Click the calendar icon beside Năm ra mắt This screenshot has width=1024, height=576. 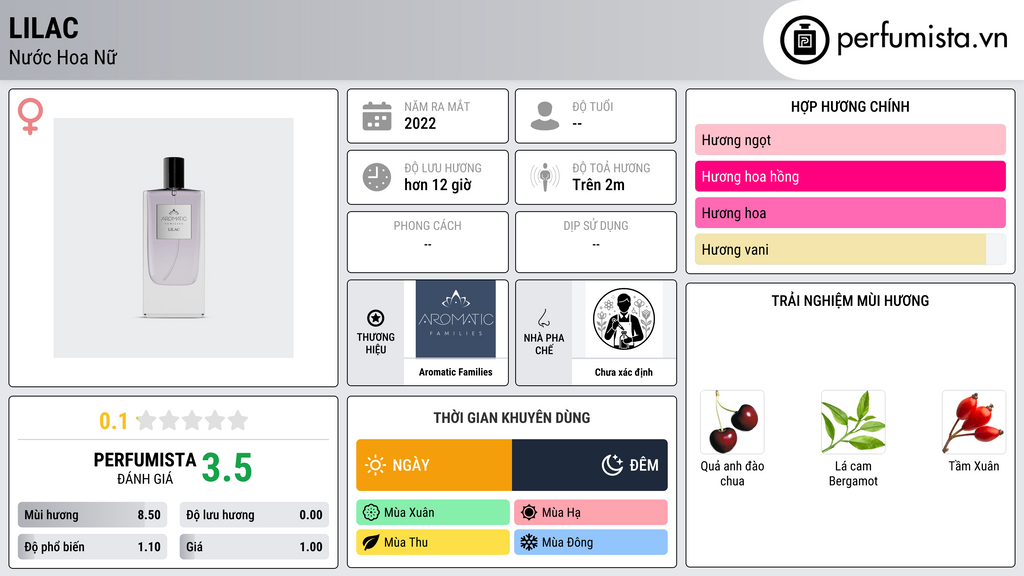click(x=377, y=116)
